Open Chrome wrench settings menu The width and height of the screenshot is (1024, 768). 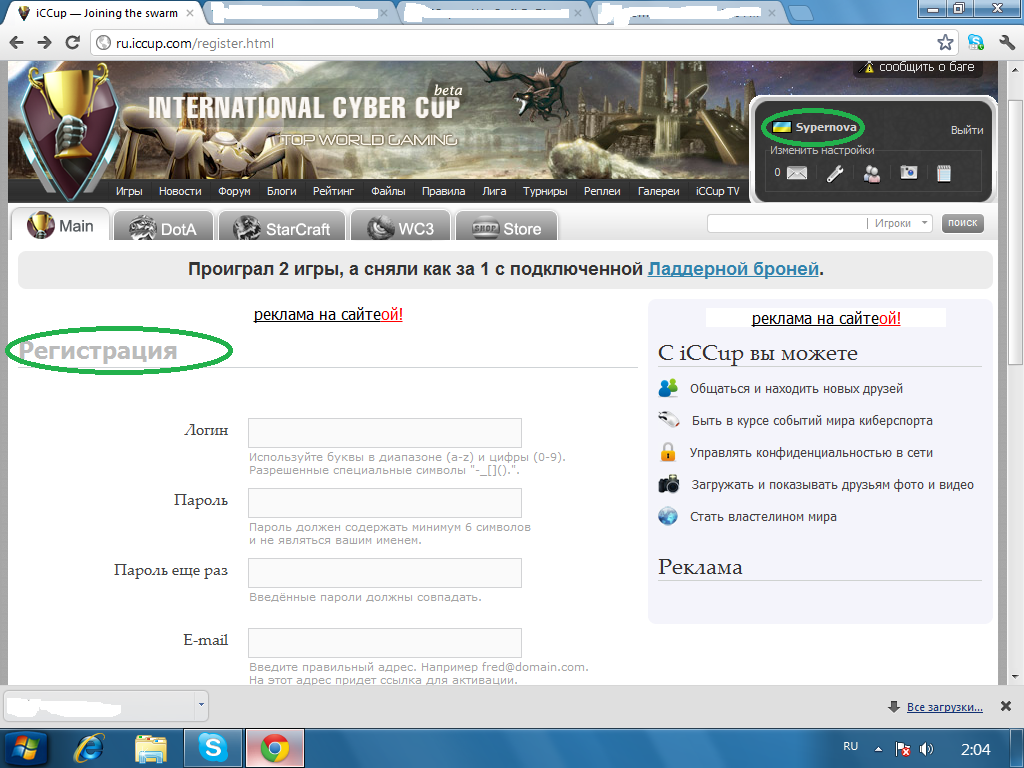point(1007,43)
